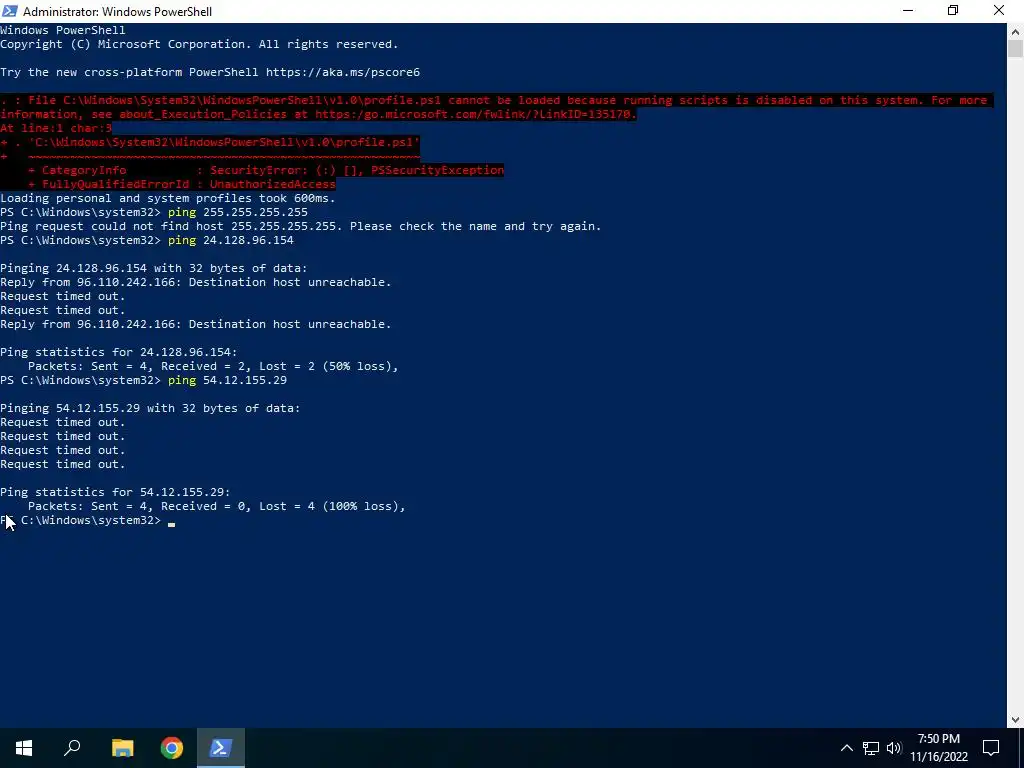Click "Ping statistics for 54.12.155.29:" line
1024x768 pixels.
116,492
